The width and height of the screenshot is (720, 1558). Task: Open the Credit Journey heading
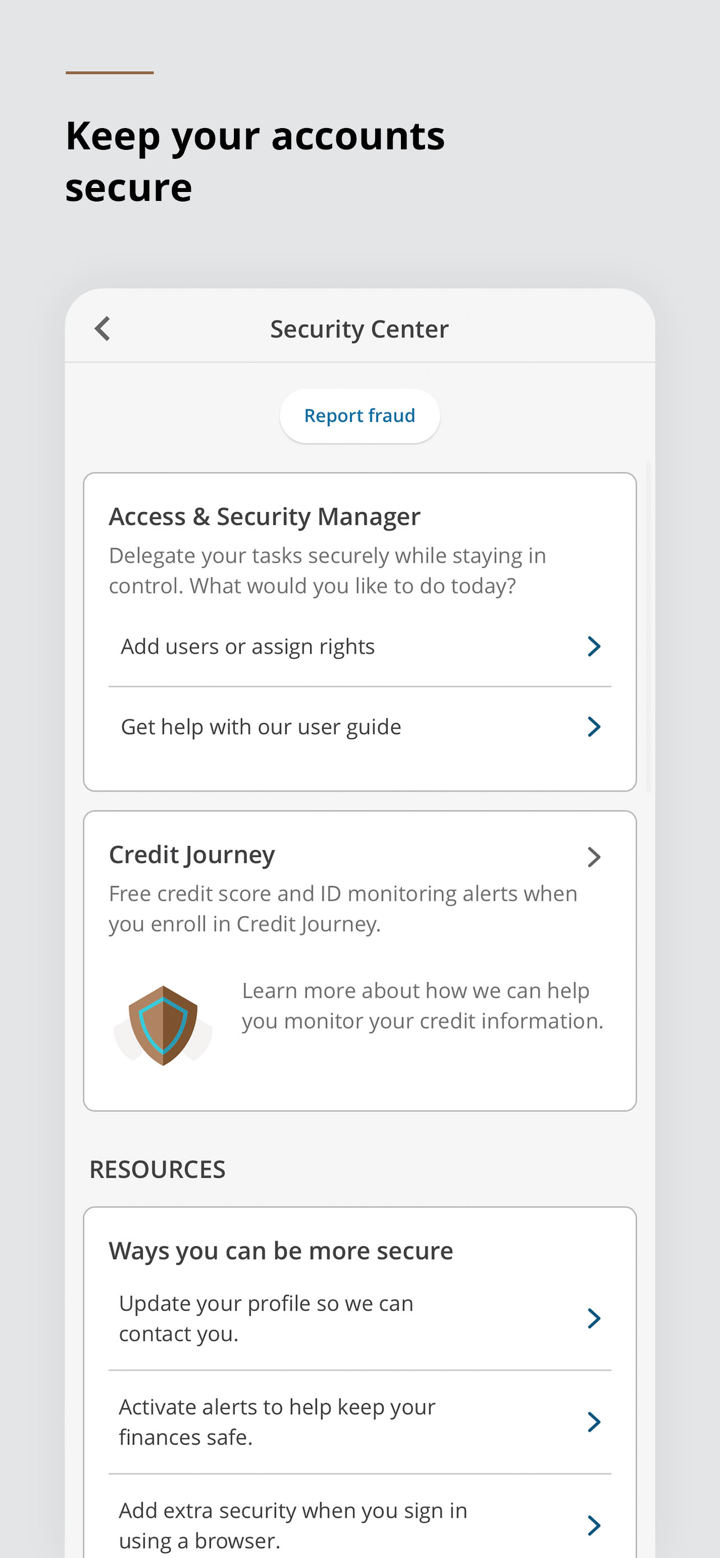click(192, 855)
